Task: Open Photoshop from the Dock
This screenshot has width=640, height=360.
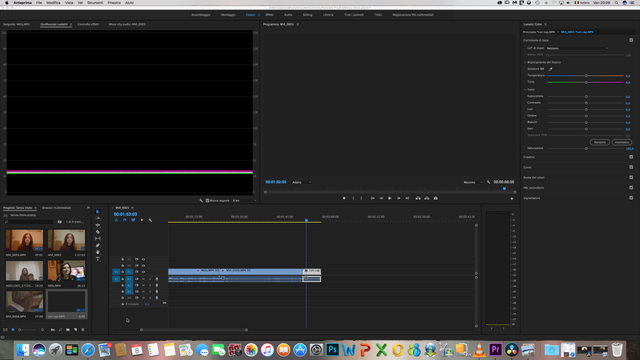Action: (x=333, y=350)
